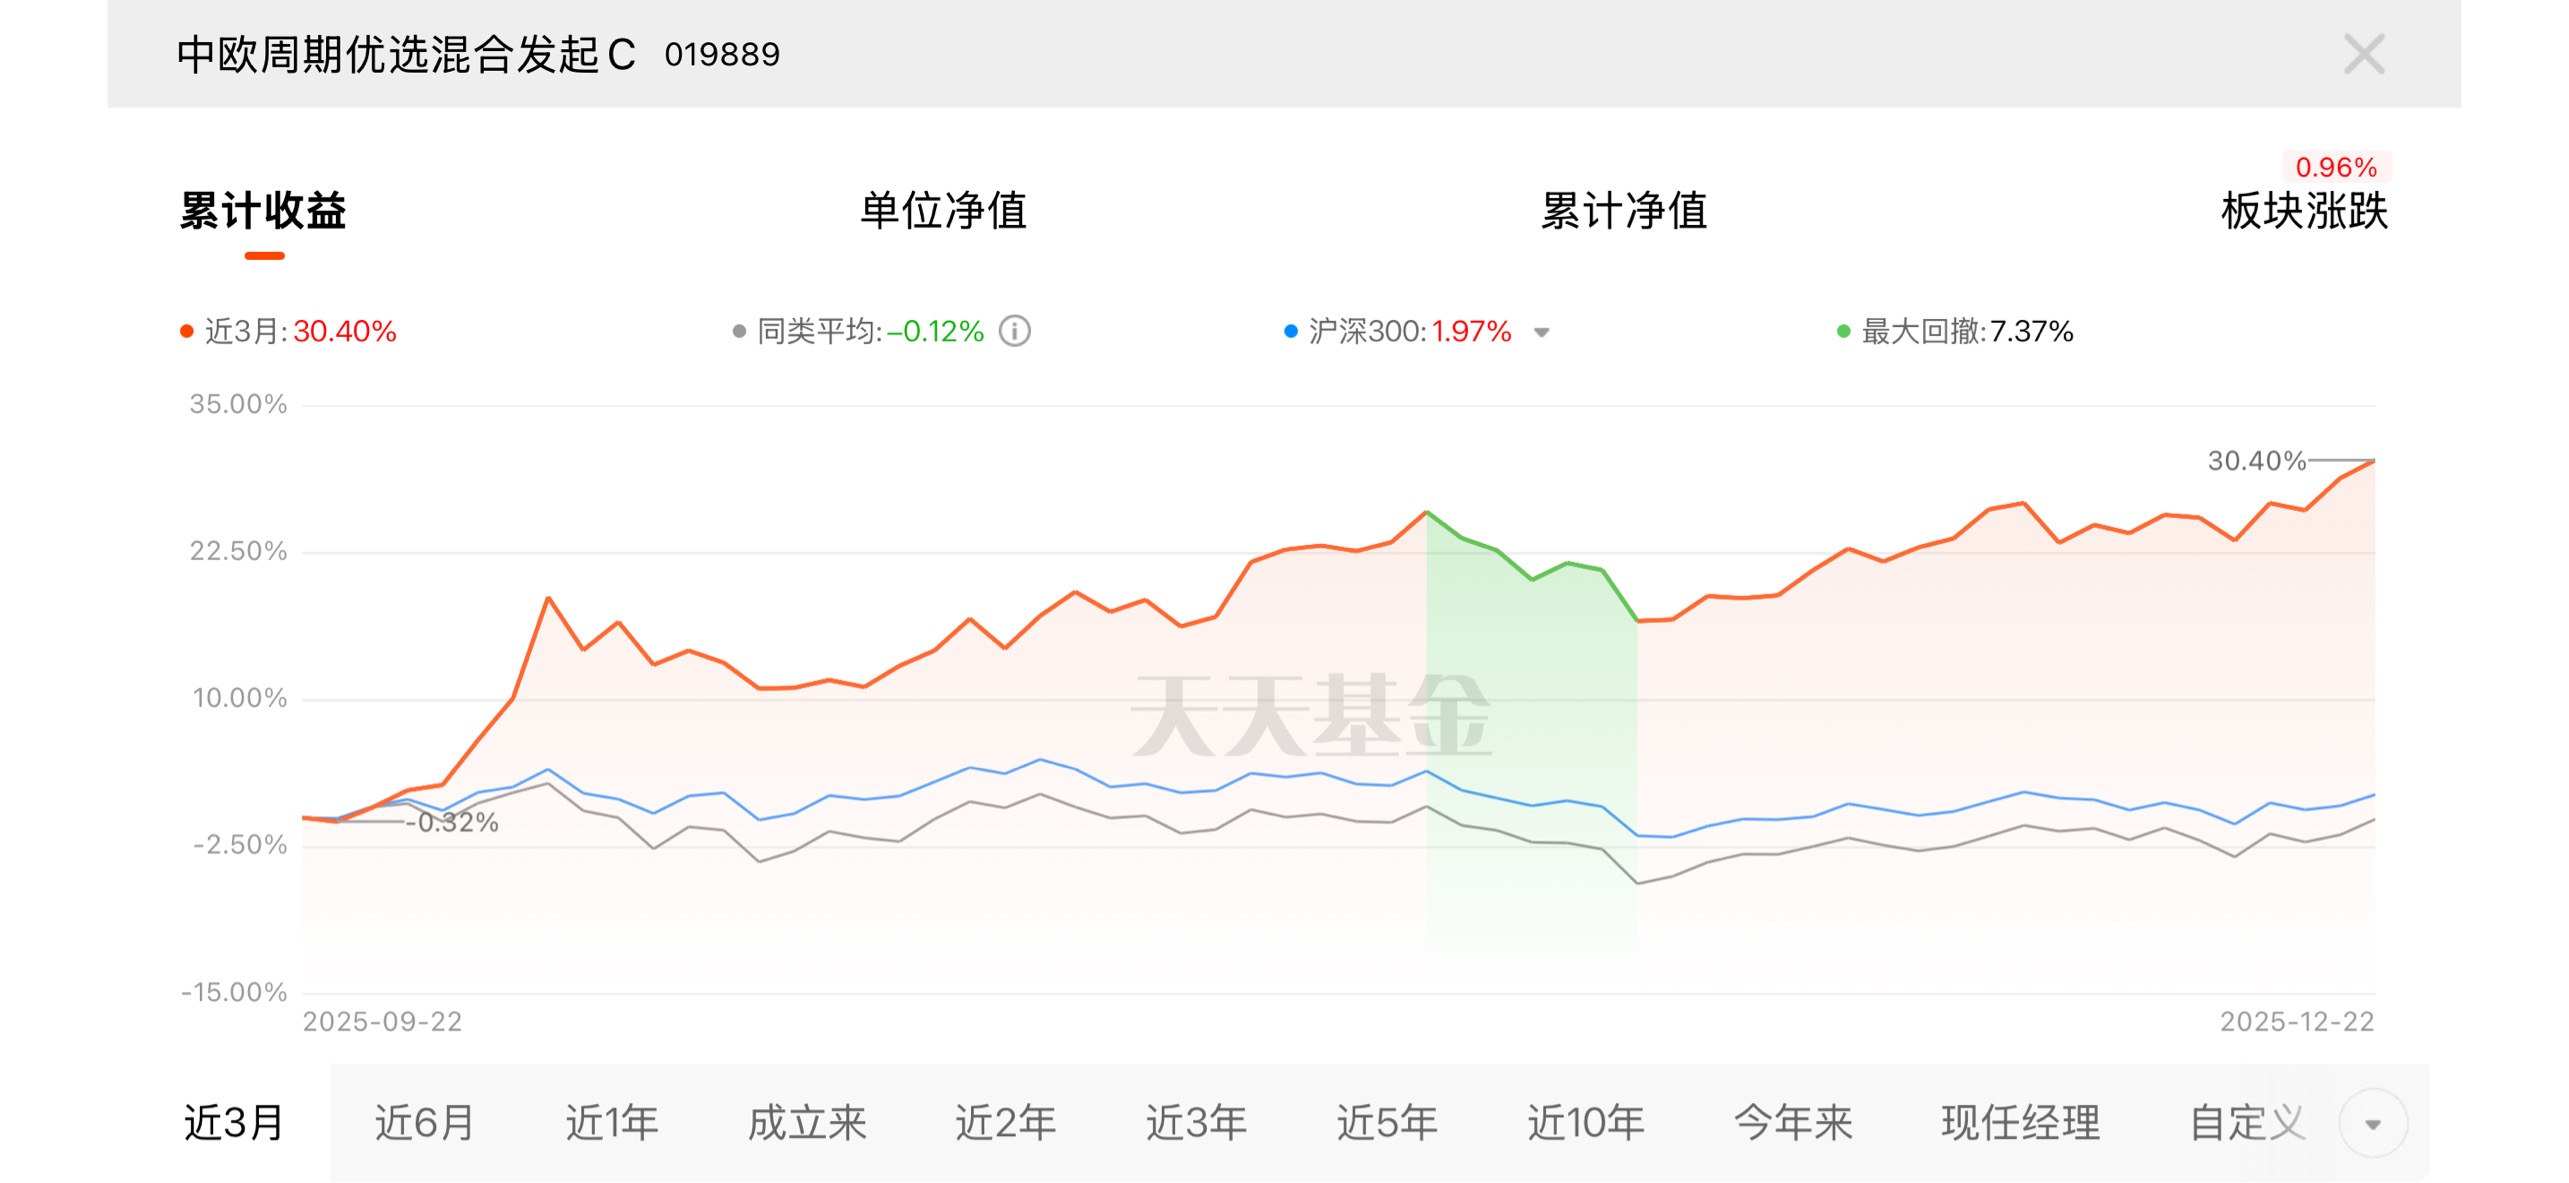Switch to the 累计净值 tab
Viewport: 2569px width, 1183px height.
coord(1623,211)
